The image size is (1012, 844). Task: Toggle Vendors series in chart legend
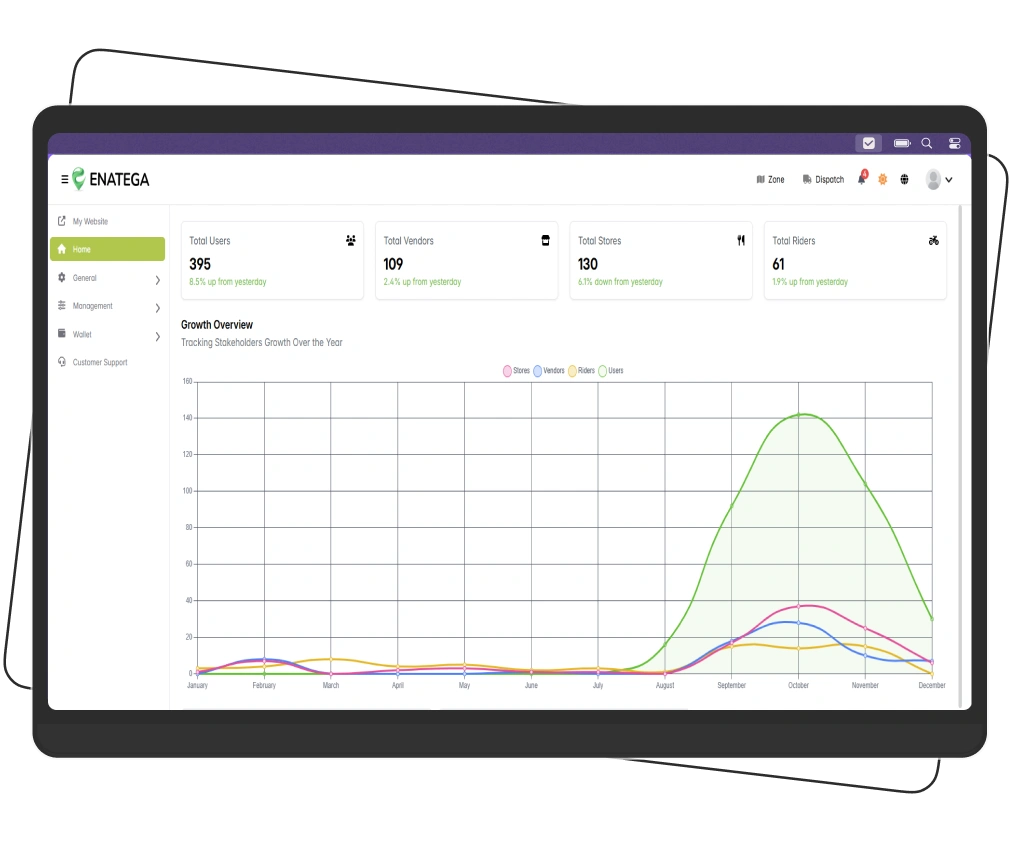coord(549,370)
